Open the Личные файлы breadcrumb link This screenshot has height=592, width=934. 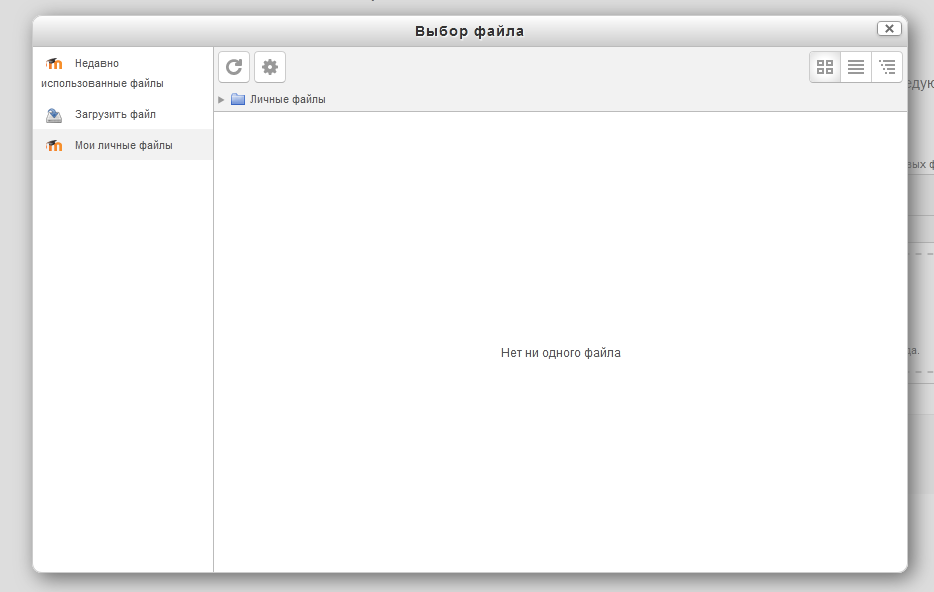click(287, 100)
